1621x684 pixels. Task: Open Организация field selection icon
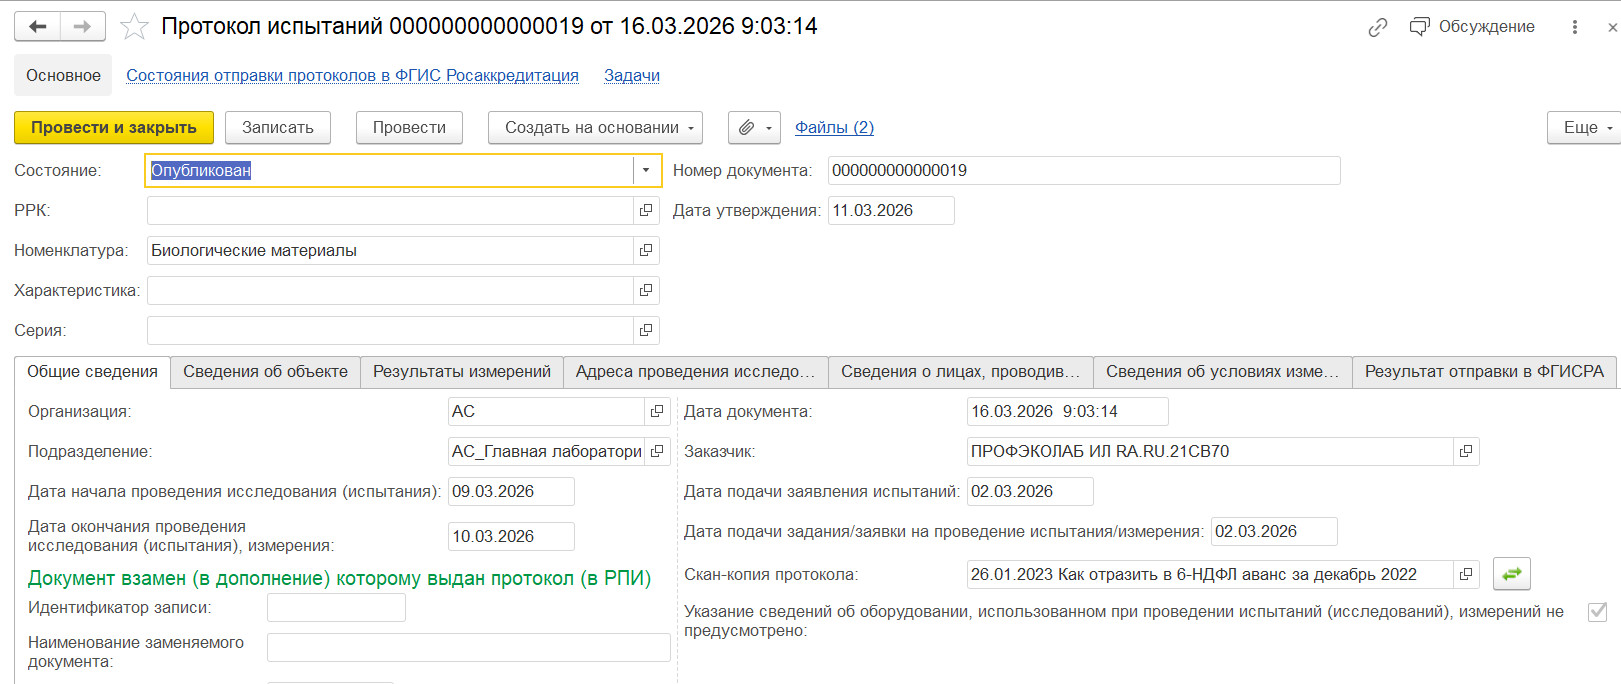click(x=657, y=411)
